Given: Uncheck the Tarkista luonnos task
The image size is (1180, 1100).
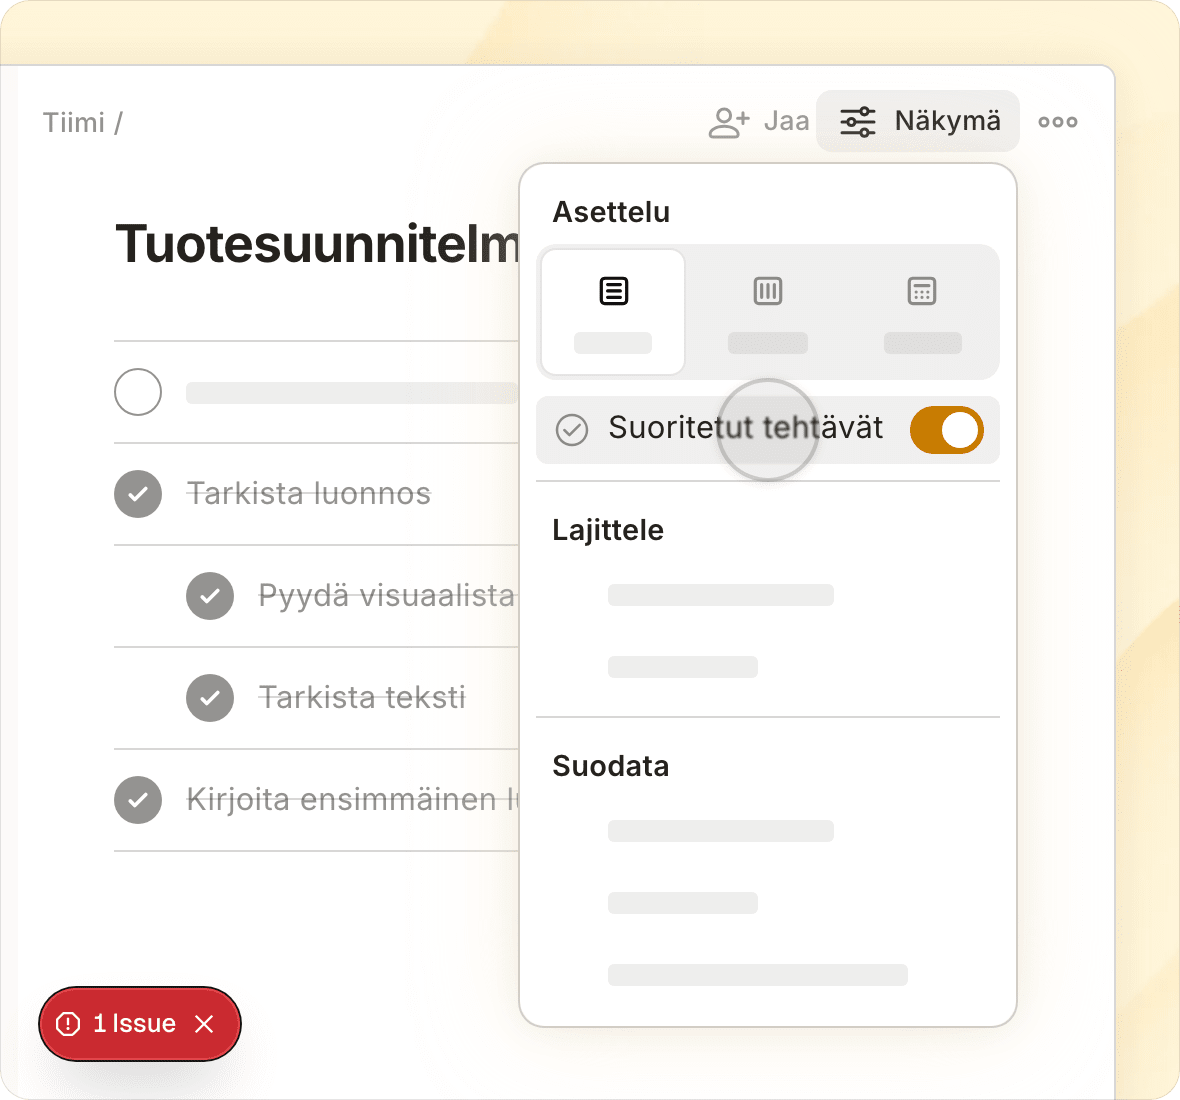Looking at the screenshot, I should [138, 494].
